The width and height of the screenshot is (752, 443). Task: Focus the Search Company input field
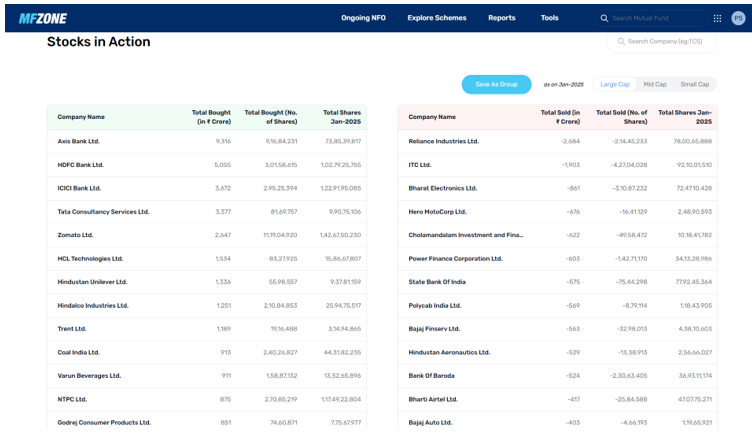[662, 42]
